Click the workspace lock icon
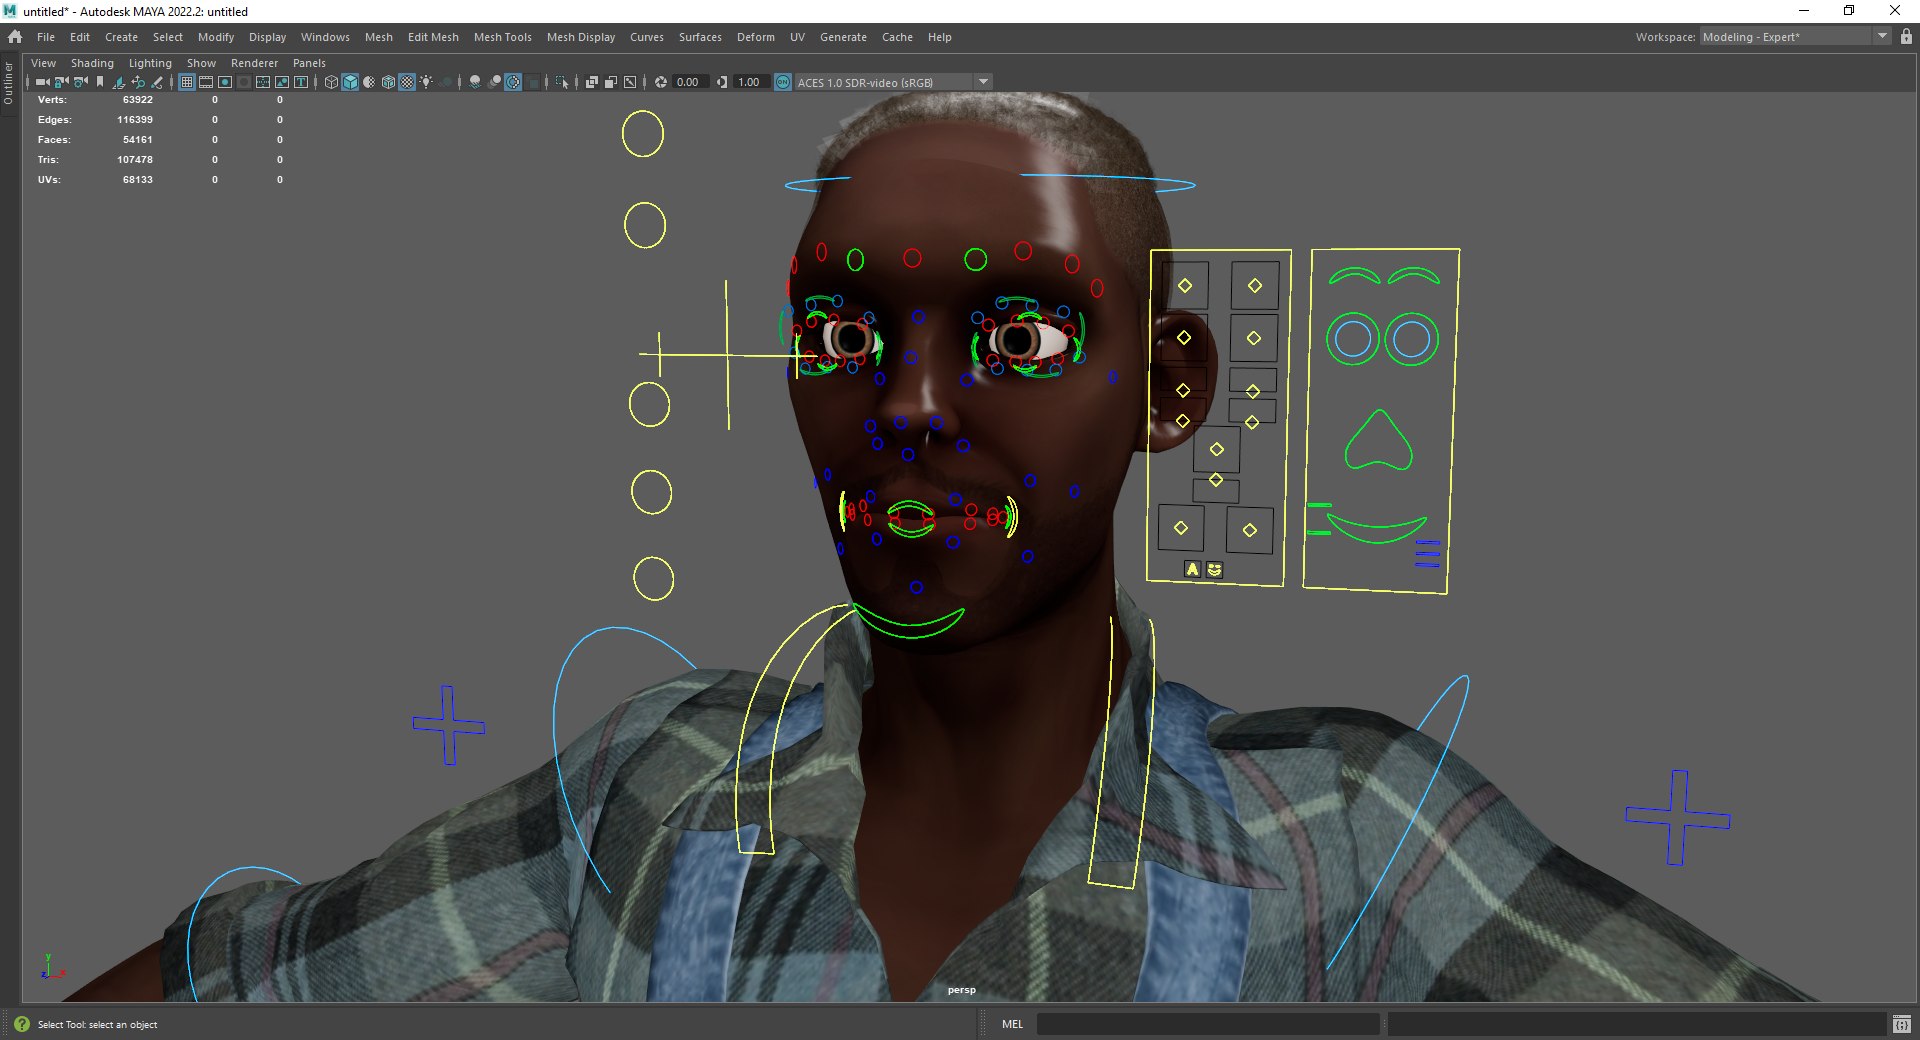 1906,37
